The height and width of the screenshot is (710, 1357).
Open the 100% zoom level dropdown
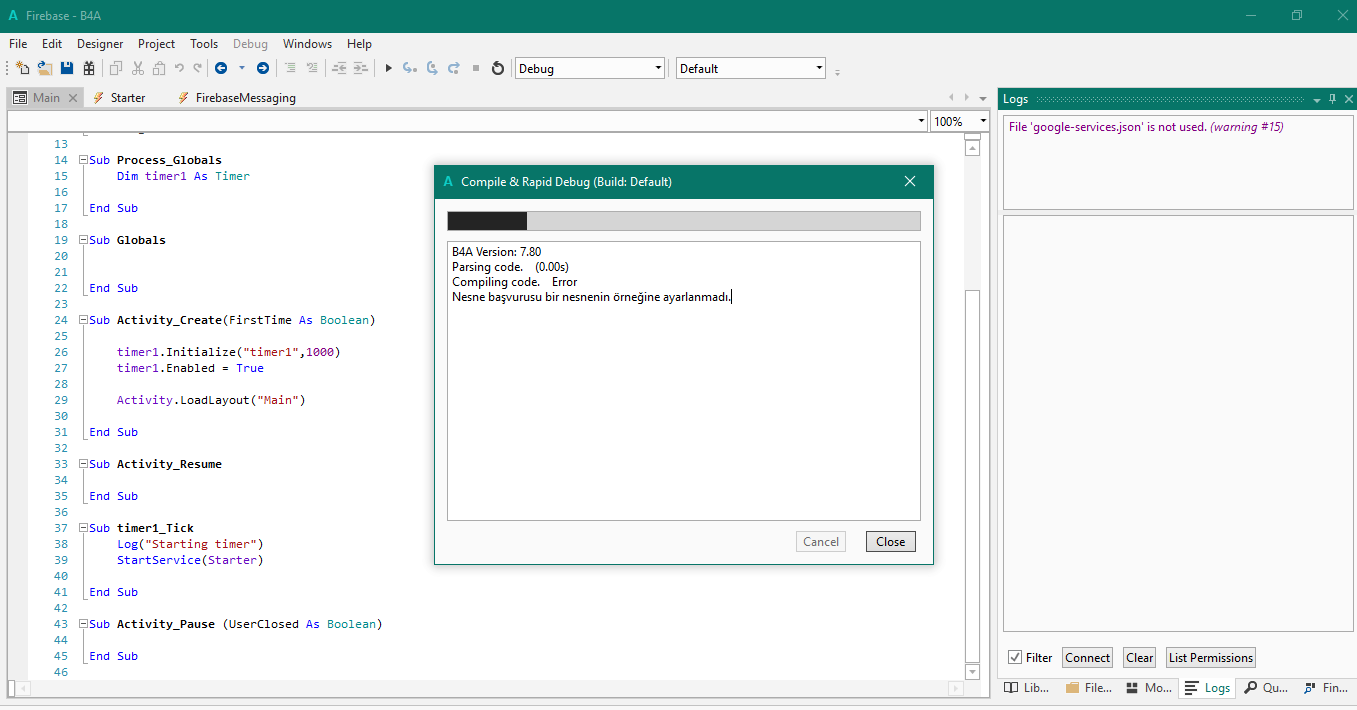coord(982,121)
